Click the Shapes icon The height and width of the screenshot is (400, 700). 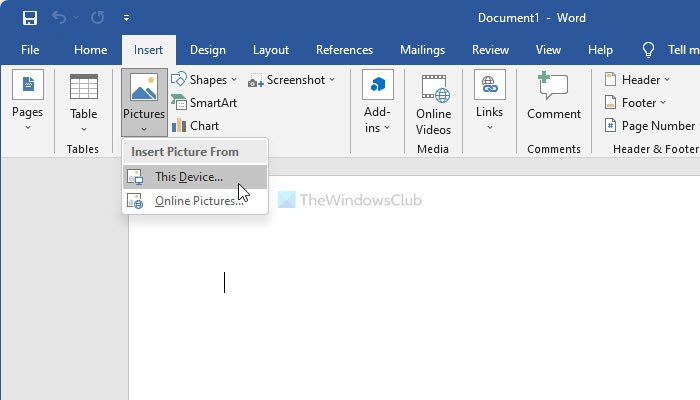(x=179, y=79)
